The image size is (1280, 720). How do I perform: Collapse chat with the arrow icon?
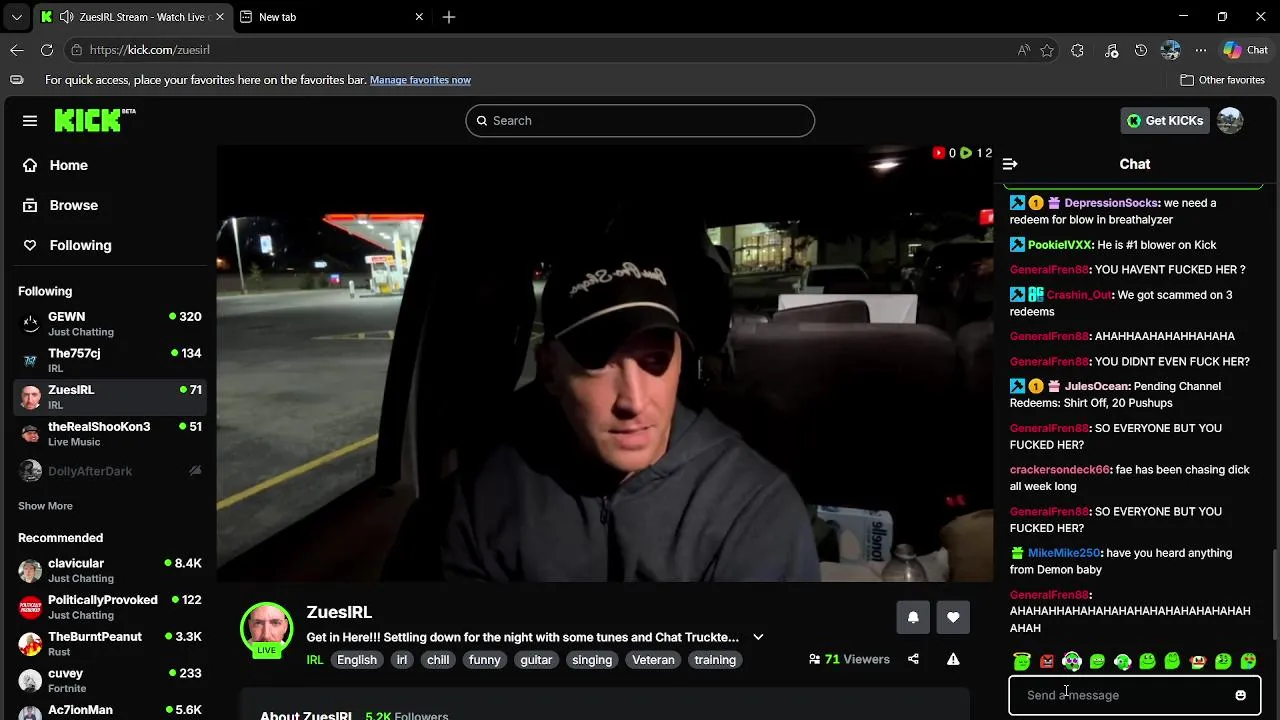point(1010,164)
